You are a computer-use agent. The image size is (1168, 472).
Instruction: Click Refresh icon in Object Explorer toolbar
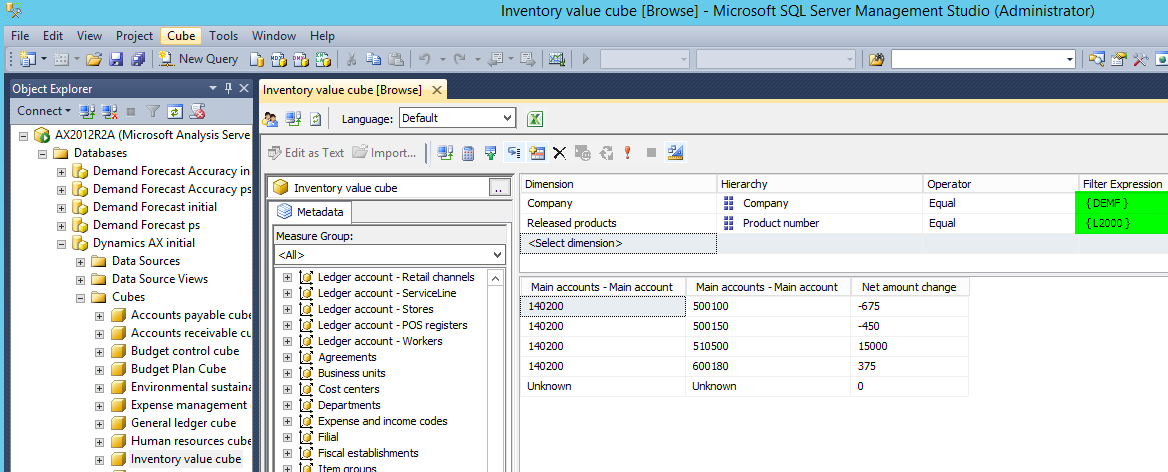pyautogui.click(x=175, y=111)
